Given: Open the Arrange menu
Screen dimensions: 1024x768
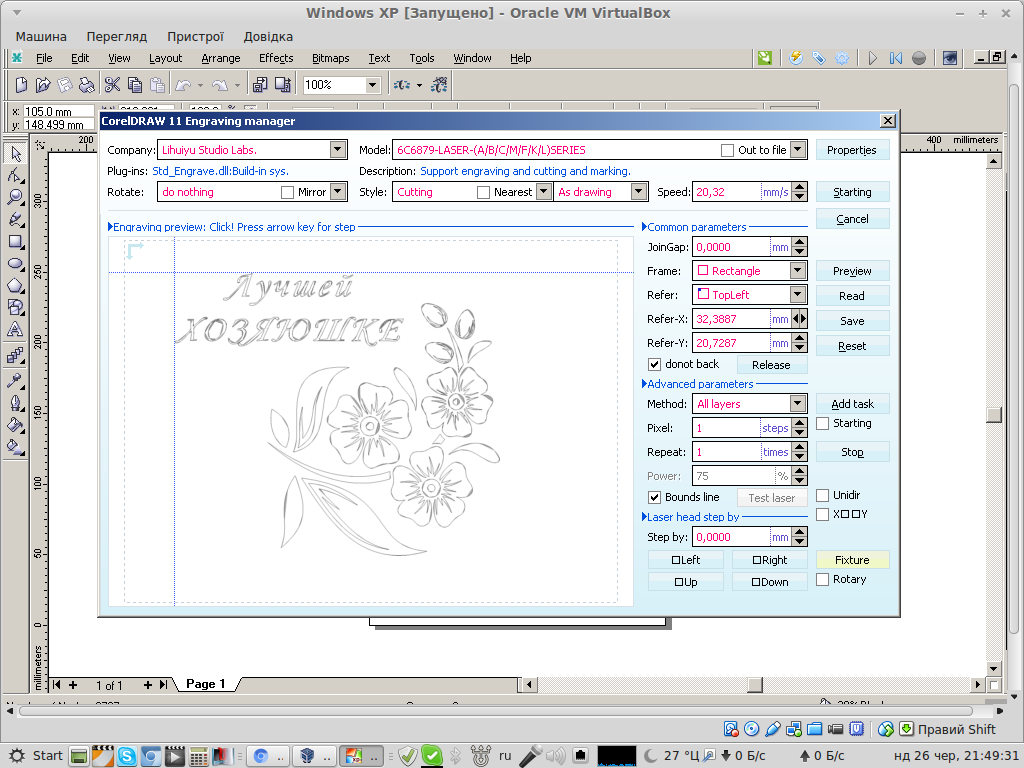Looking at the screenshot, I should pyautogui.click(x=221, y=58).
